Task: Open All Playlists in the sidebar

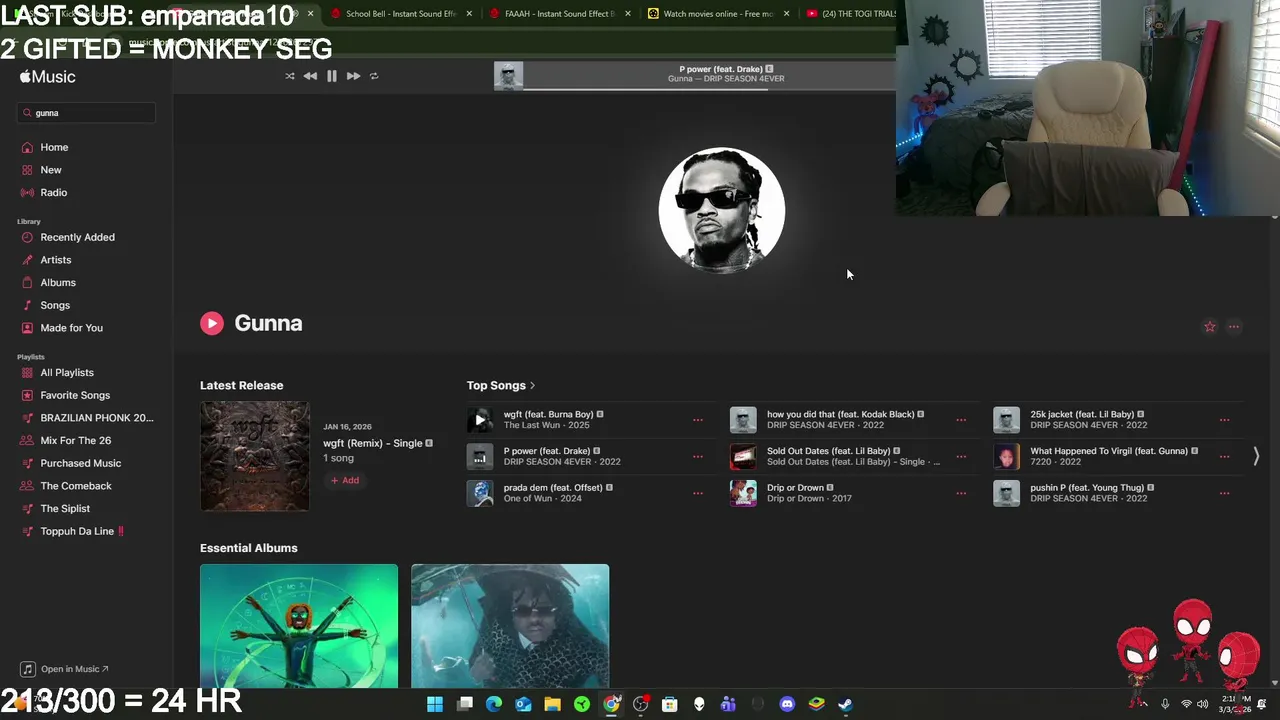Action: 67,373
